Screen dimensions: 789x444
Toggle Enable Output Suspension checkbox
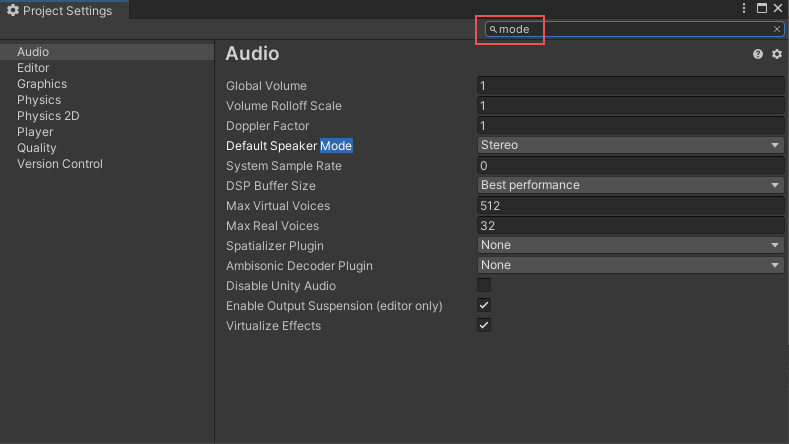[x=484, y=306]
